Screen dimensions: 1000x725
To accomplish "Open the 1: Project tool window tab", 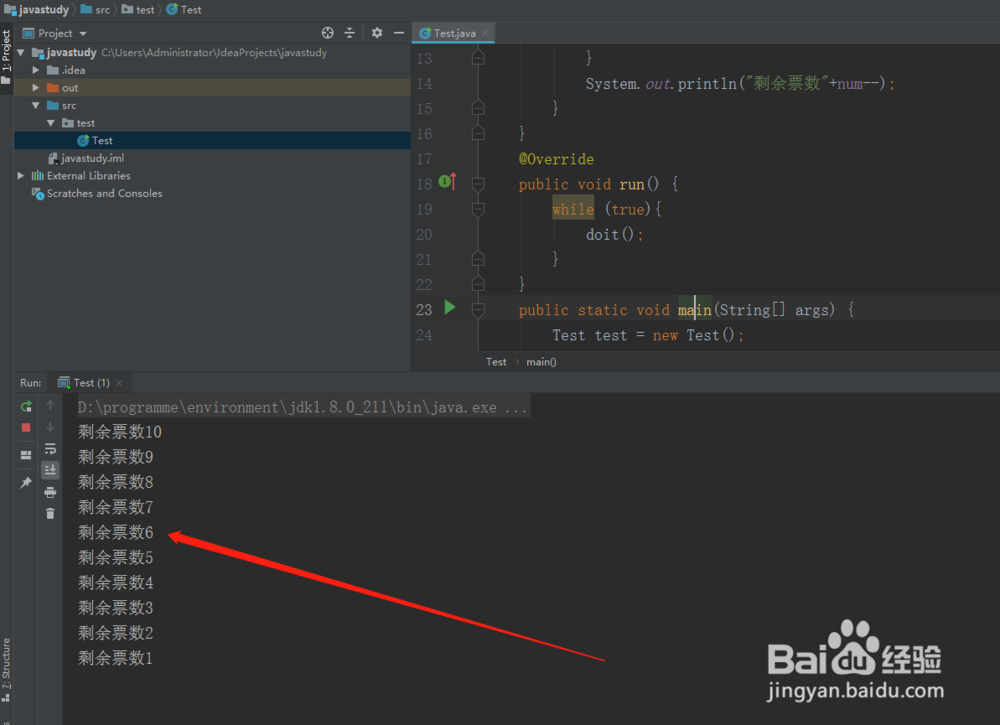I will click(x=6, y=57).
